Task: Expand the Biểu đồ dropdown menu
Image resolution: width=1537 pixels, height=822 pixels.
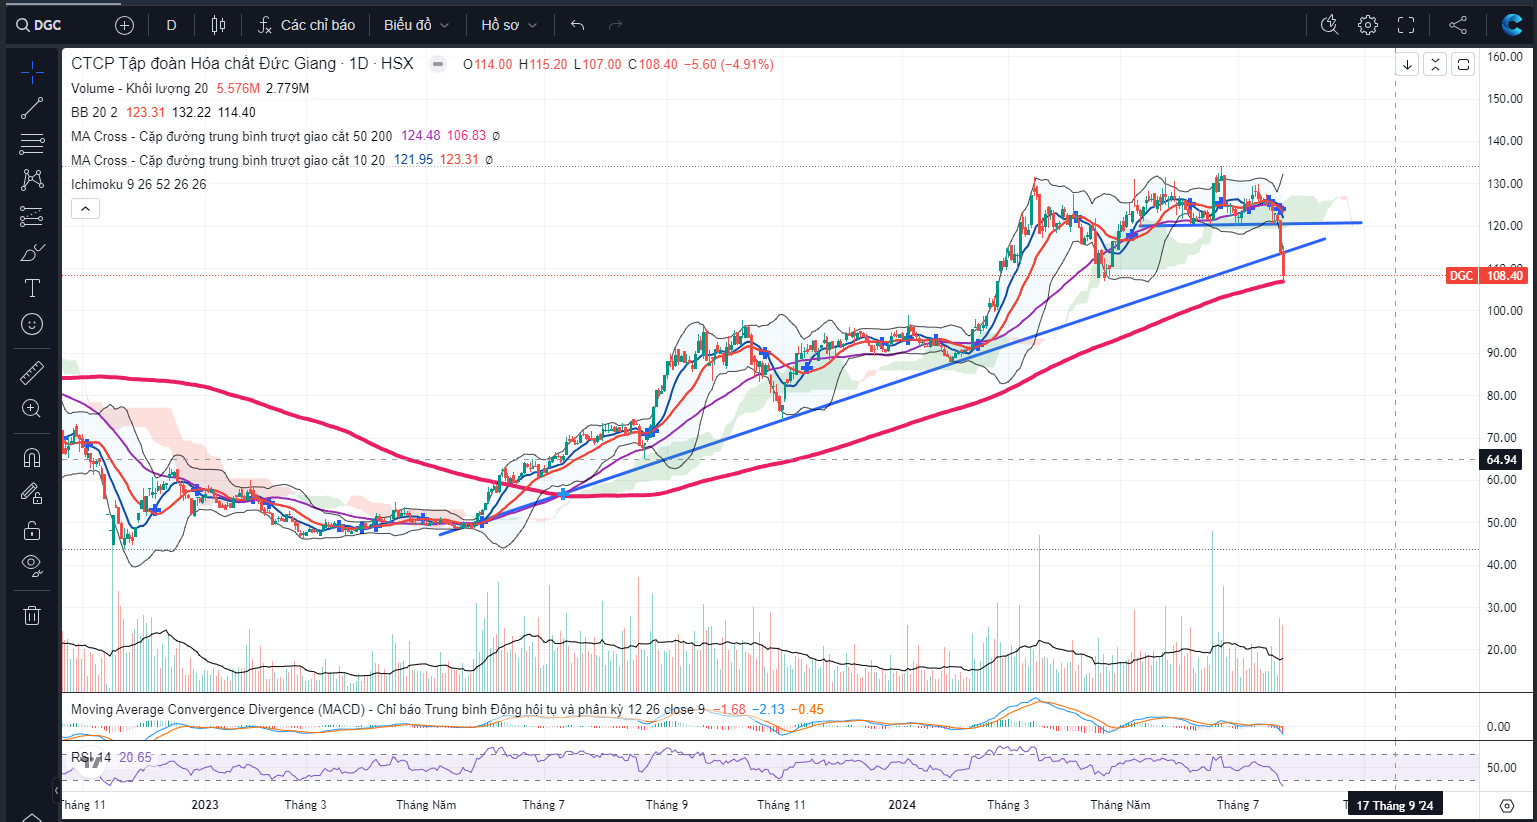Action: pos(416,25)
